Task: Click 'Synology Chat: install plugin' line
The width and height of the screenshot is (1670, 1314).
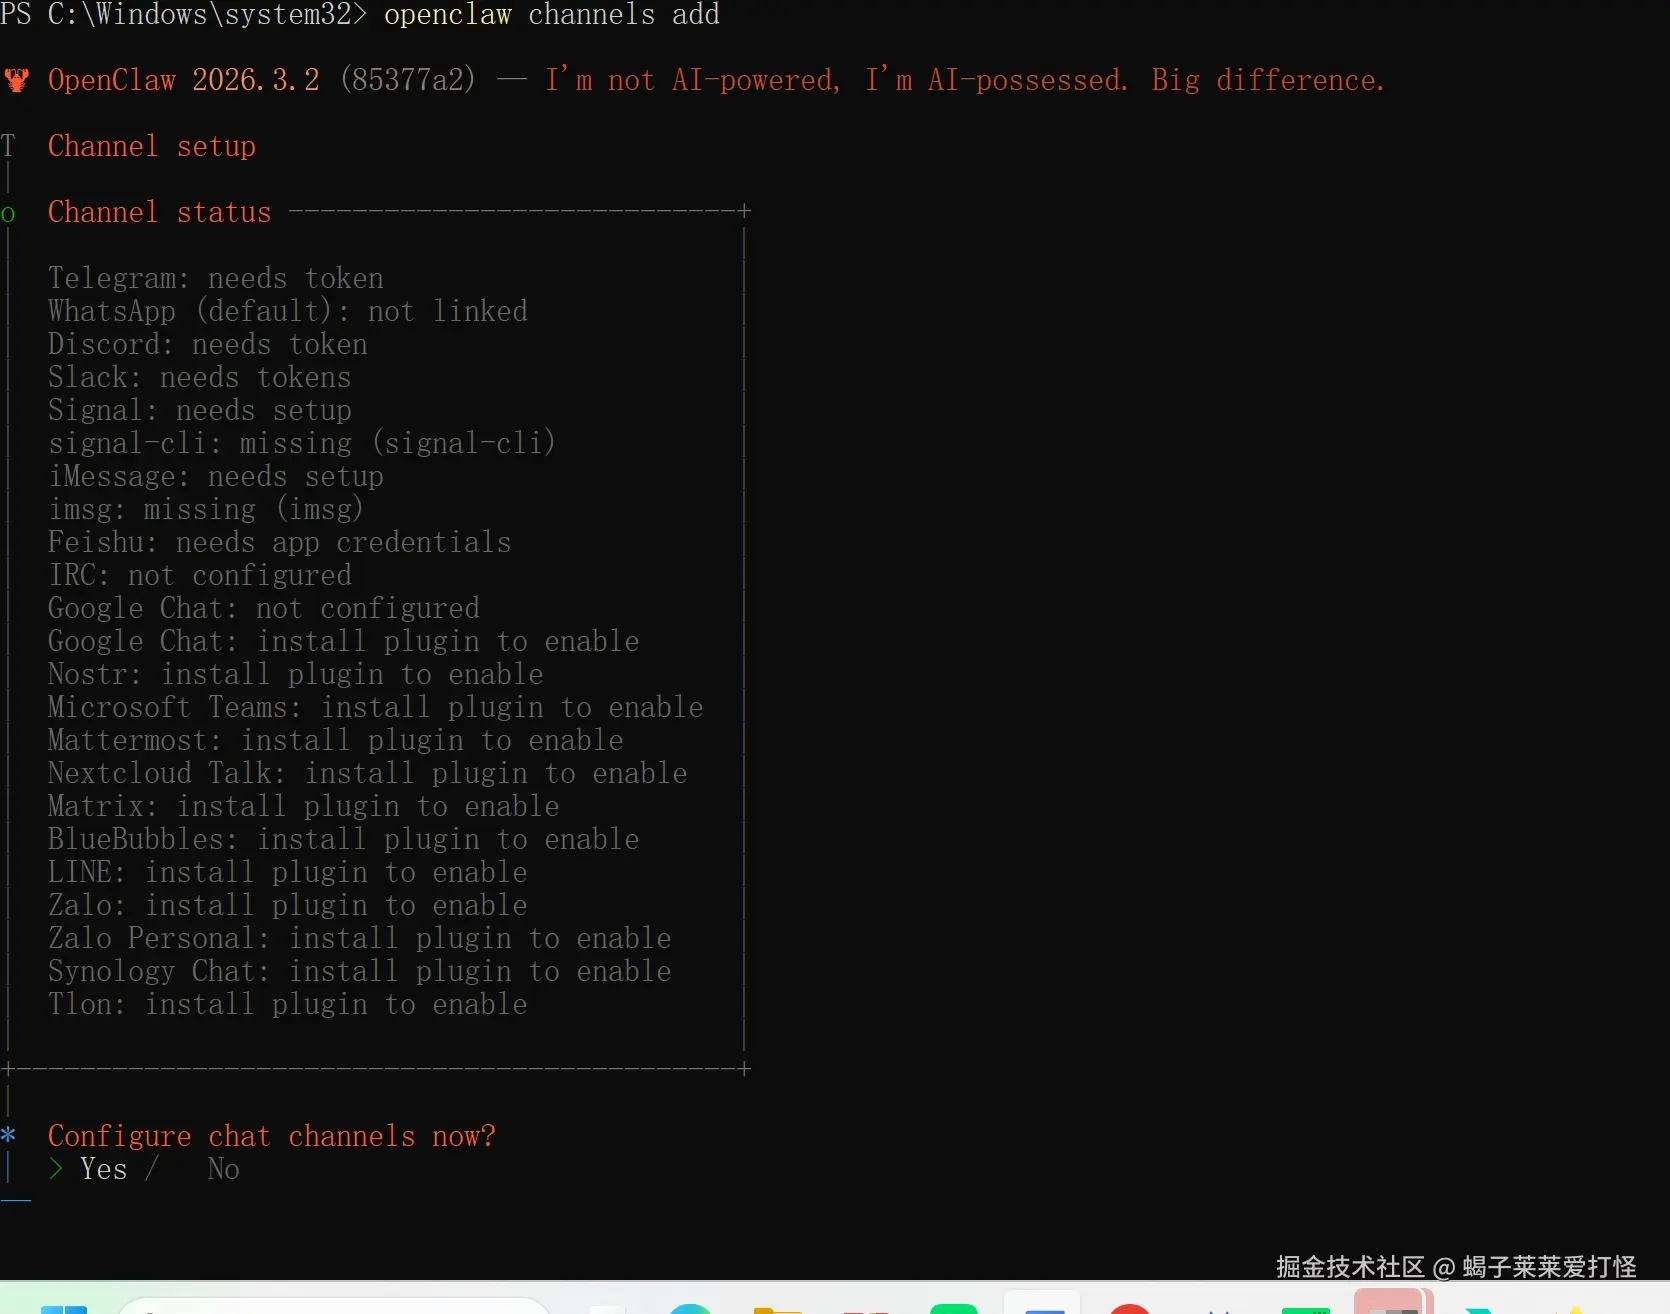Action: [360, 971]
